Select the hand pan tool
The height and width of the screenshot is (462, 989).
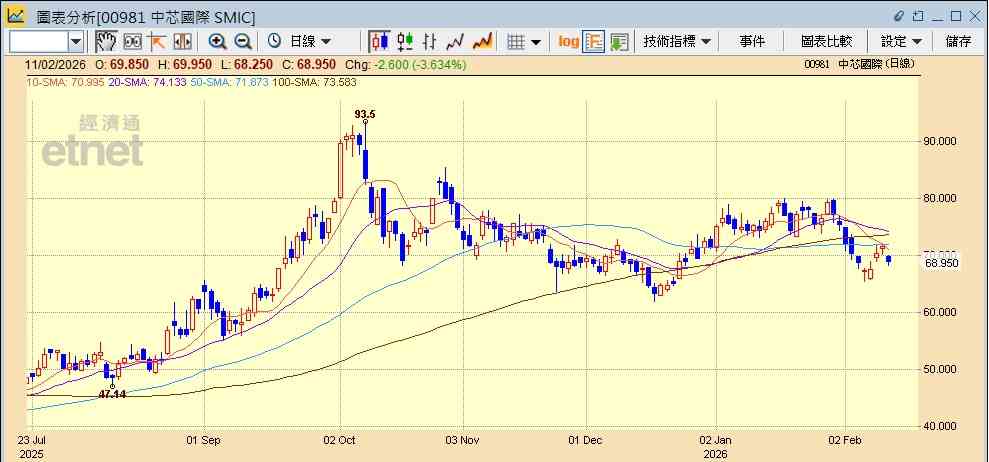[106, 42]
